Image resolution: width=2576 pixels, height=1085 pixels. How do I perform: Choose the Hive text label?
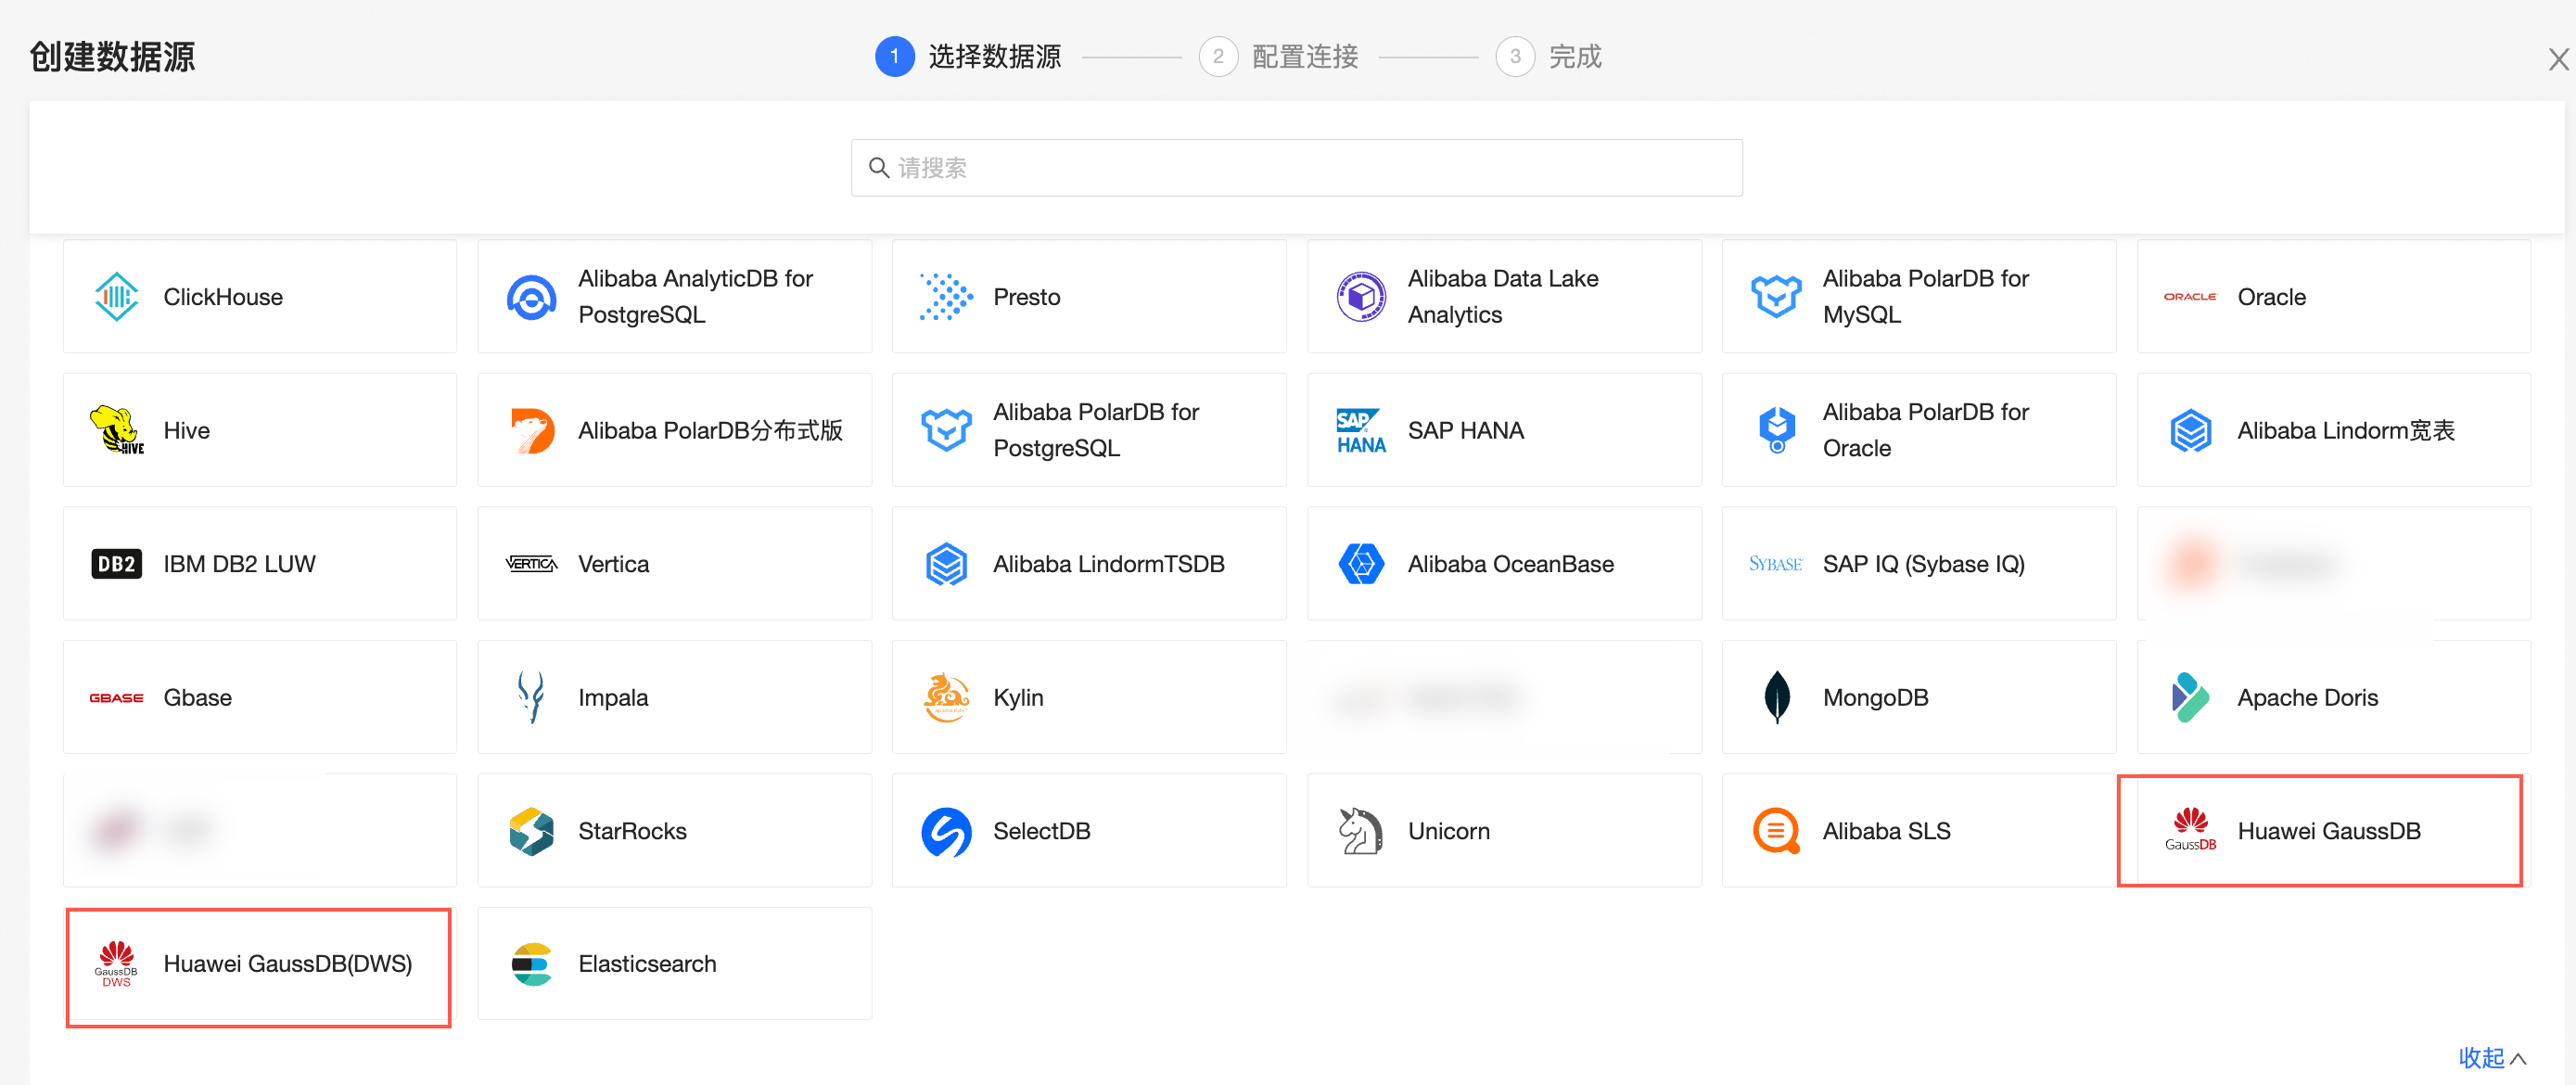[x=186, y=430]
